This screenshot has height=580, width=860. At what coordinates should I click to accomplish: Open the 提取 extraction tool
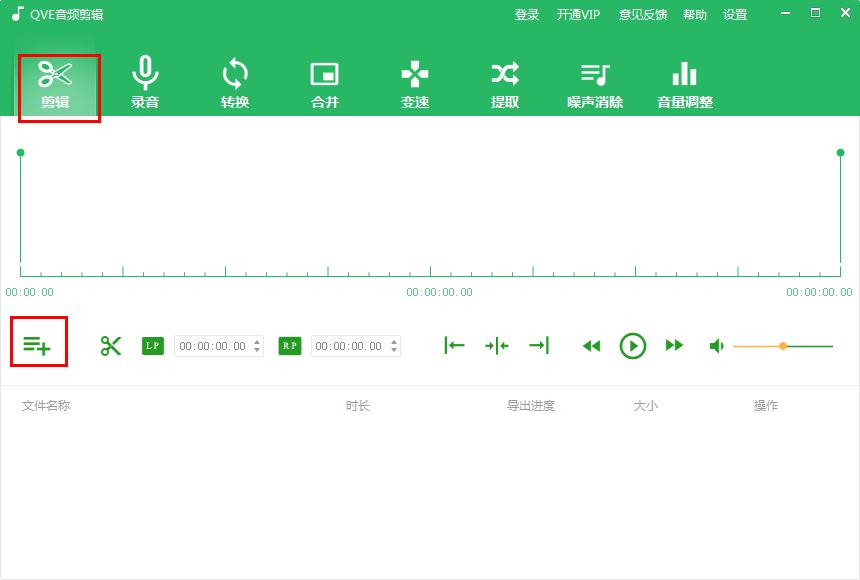point(504,82)
